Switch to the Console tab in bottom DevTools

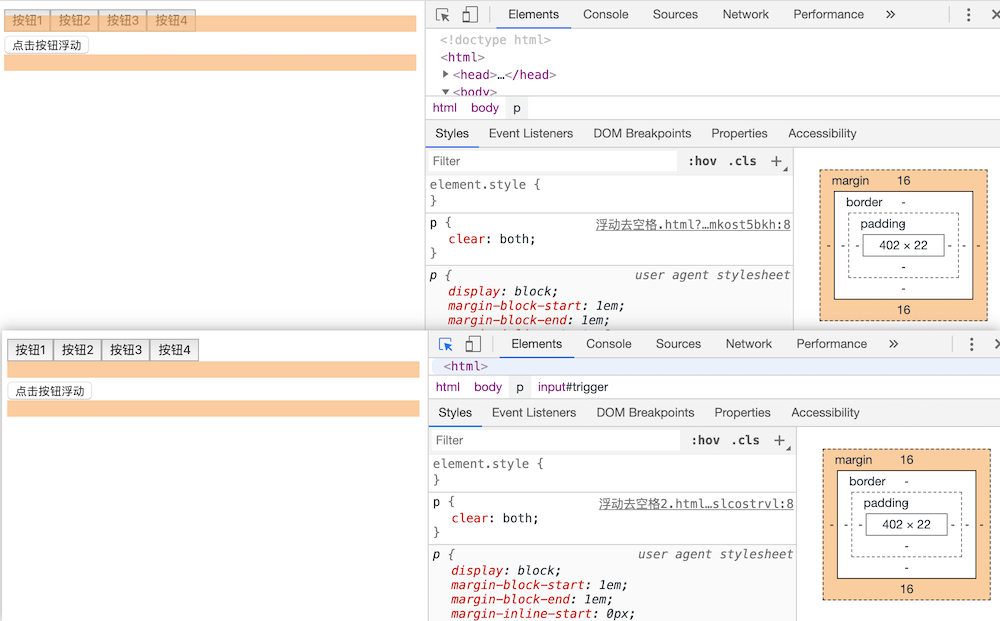tap(608, 344)
